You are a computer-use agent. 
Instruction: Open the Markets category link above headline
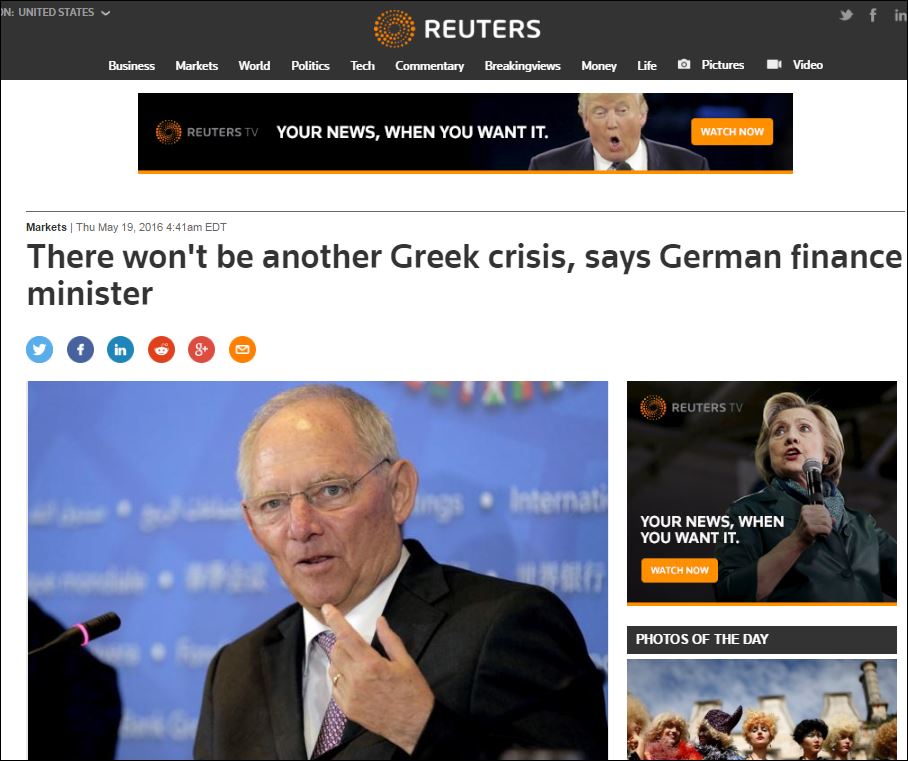click(x=46, y=227)
